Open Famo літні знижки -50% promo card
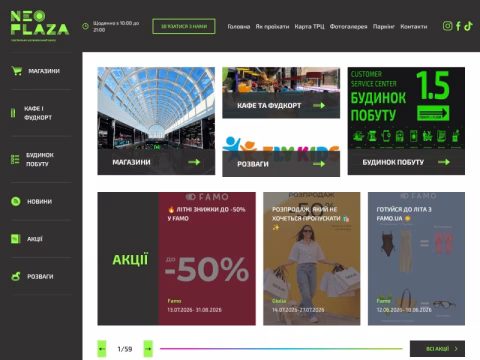Screen dimensions: 480x360 click(207, 259)
